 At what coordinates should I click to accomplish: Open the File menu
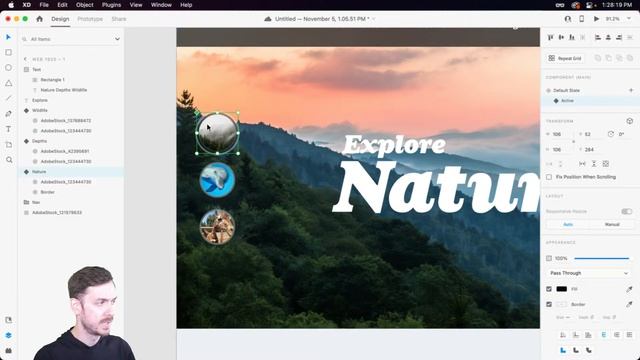(44, 5)
